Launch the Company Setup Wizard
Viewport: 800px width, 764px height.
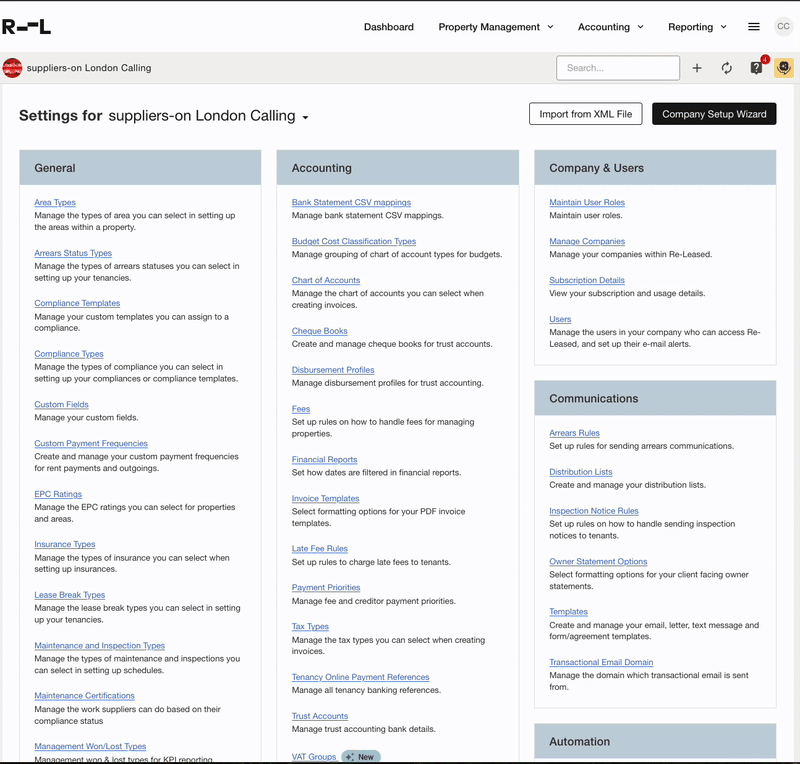[714, 114]
